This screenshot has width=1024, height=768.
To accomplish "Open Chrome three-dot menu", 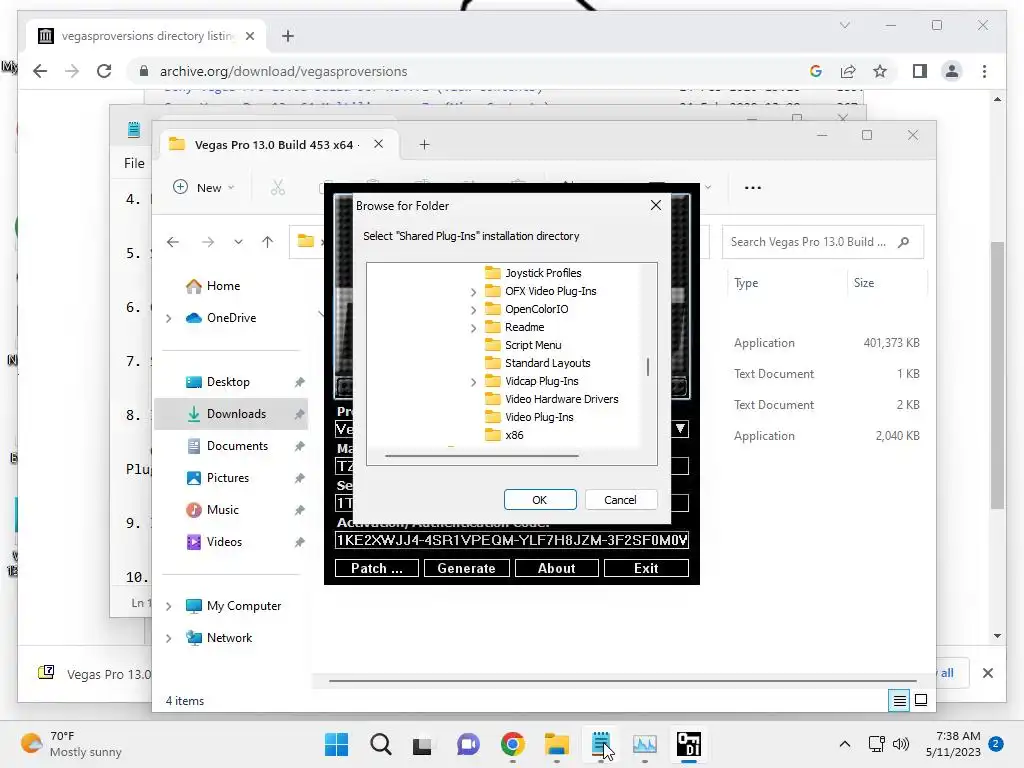I will 984,71.
